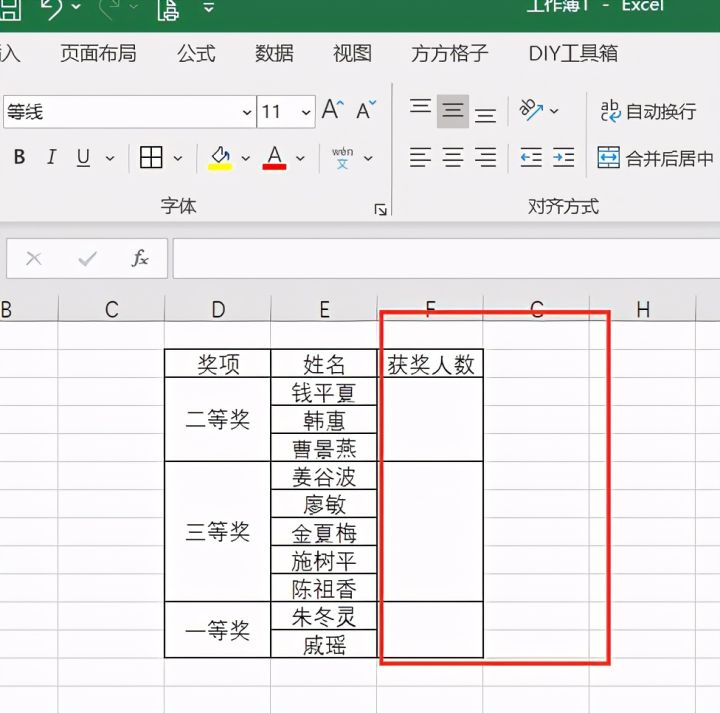Viewport: 720px width, 713px height.
Task: Open the Undo history dropdown arrow
Action: point(76,7)
